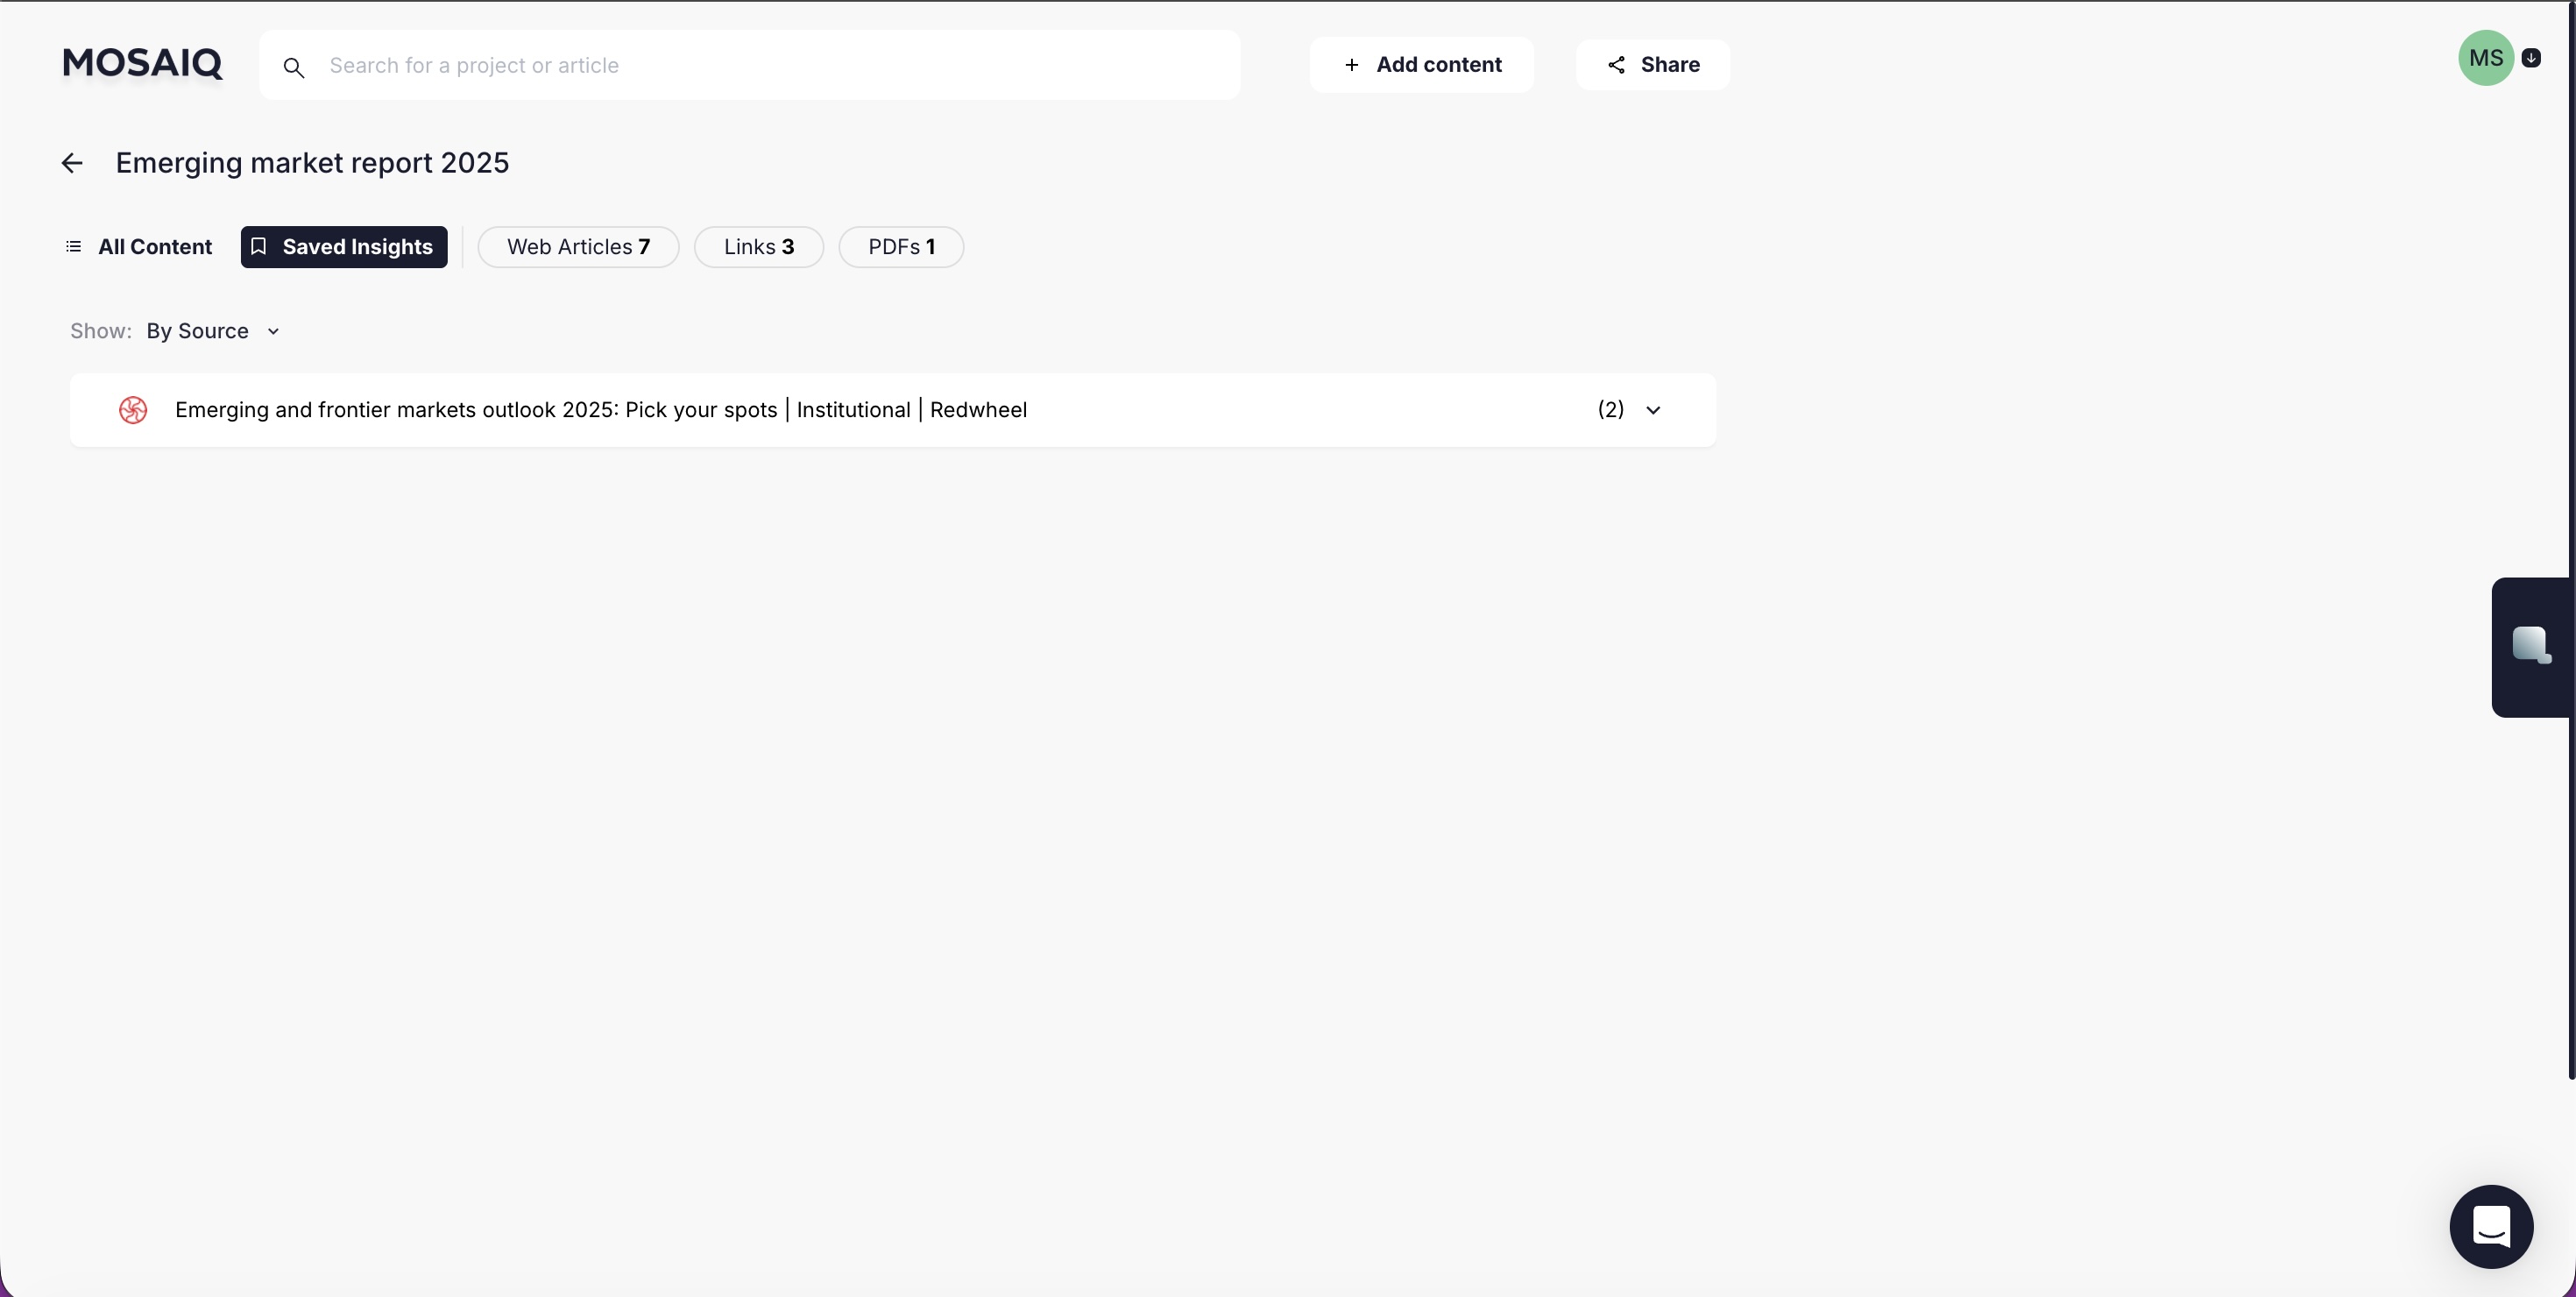Screen dimensions: 2576x1297
Task: Click the share arrow icon
Action: 1617,64
